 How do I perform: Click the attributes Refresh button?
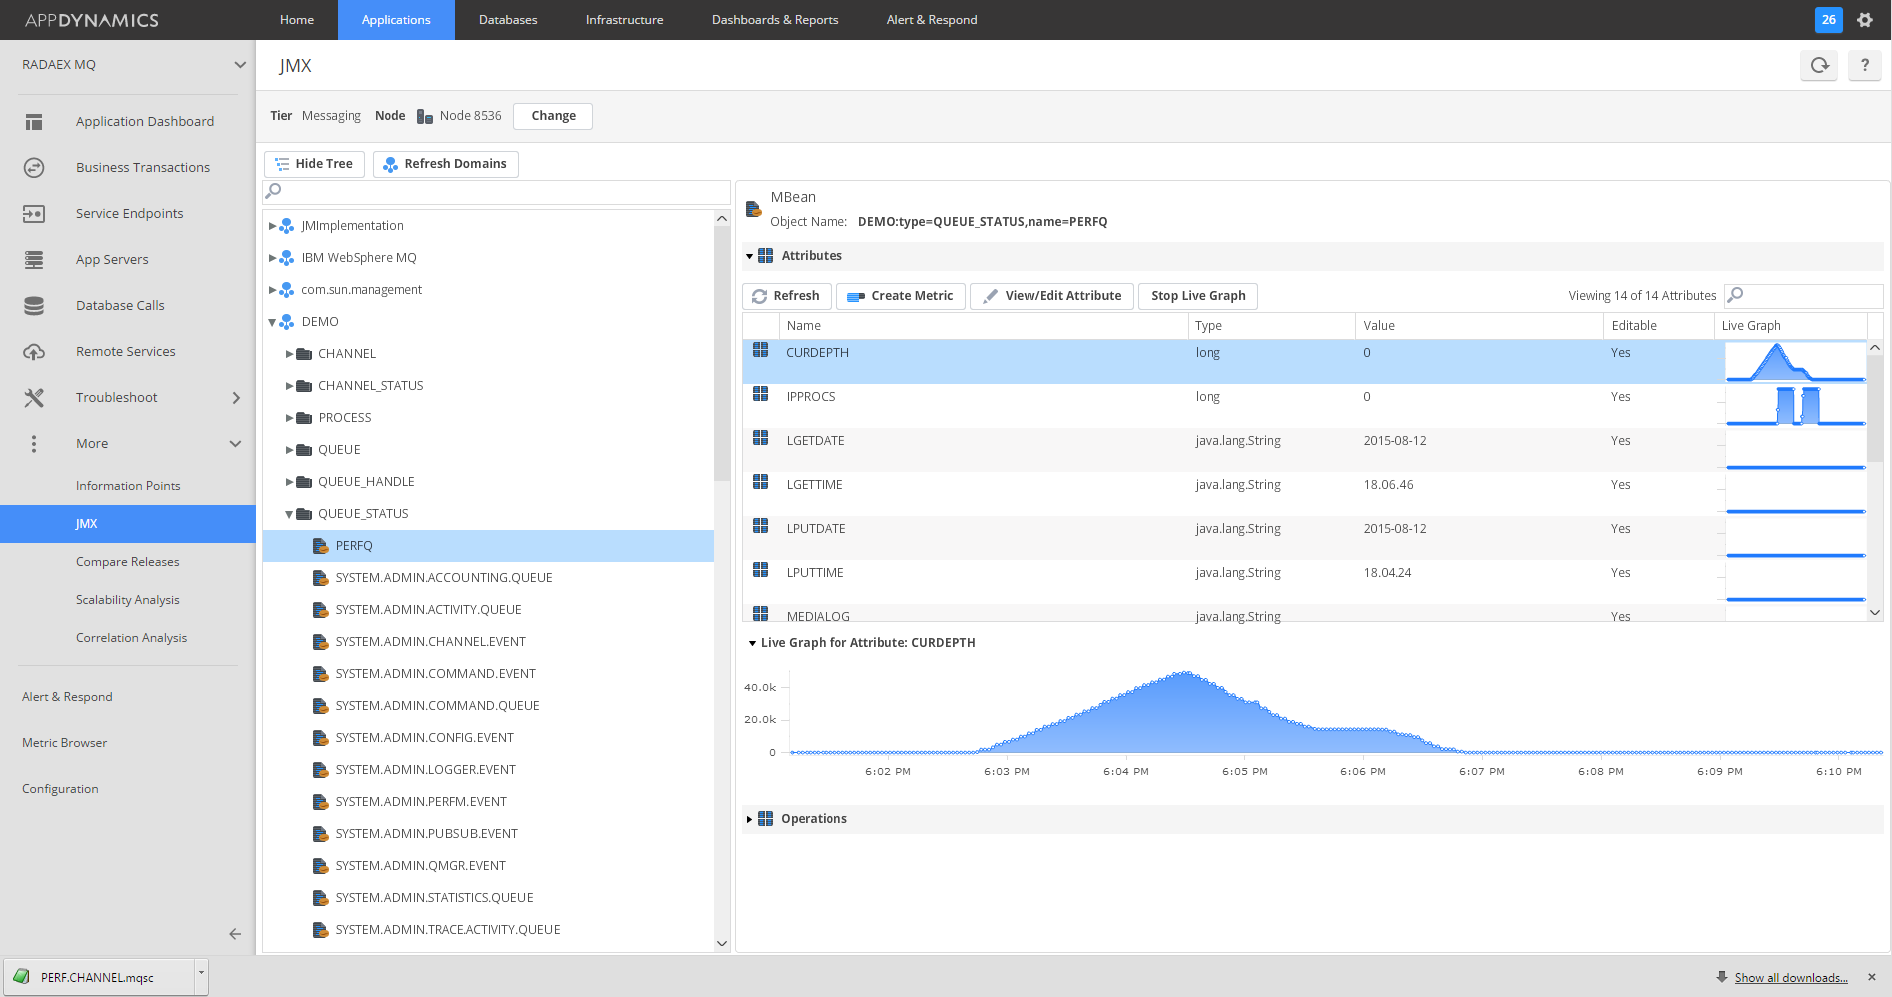click(786, 296)
